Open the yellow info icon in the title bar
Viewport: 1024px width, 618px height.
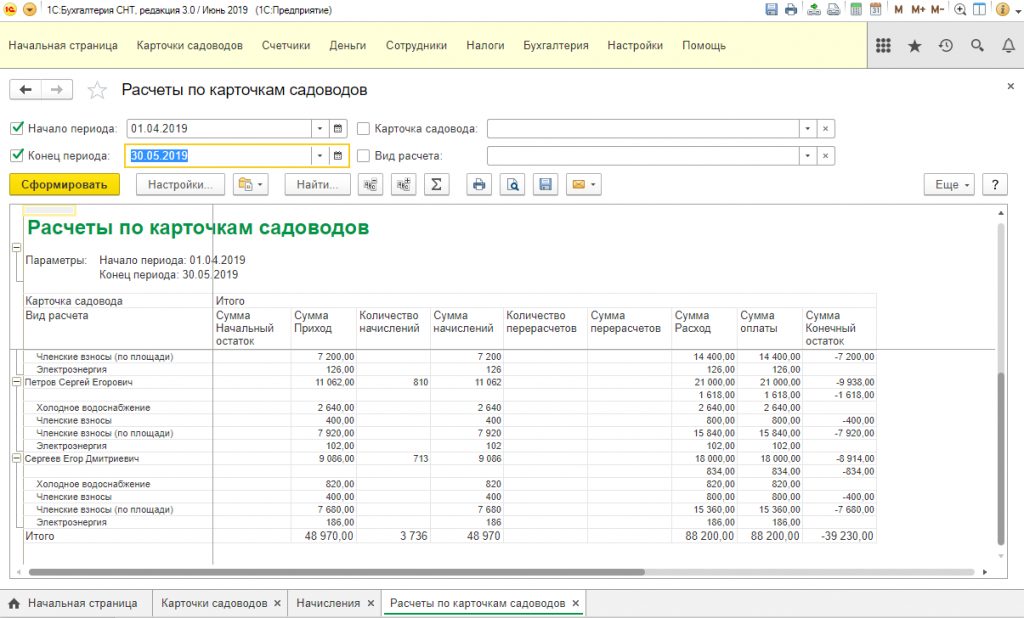tap(1002, 10)
